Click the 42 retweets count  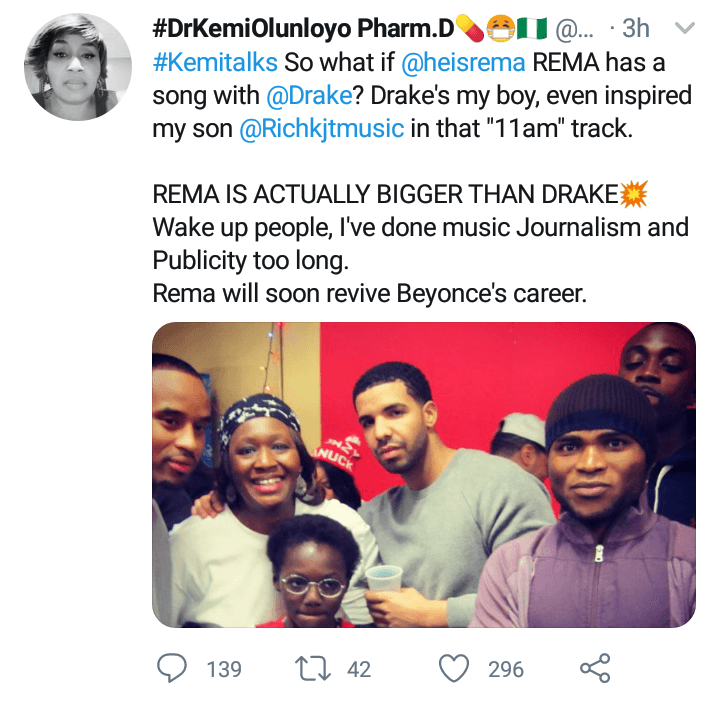(x=359, y=668)
